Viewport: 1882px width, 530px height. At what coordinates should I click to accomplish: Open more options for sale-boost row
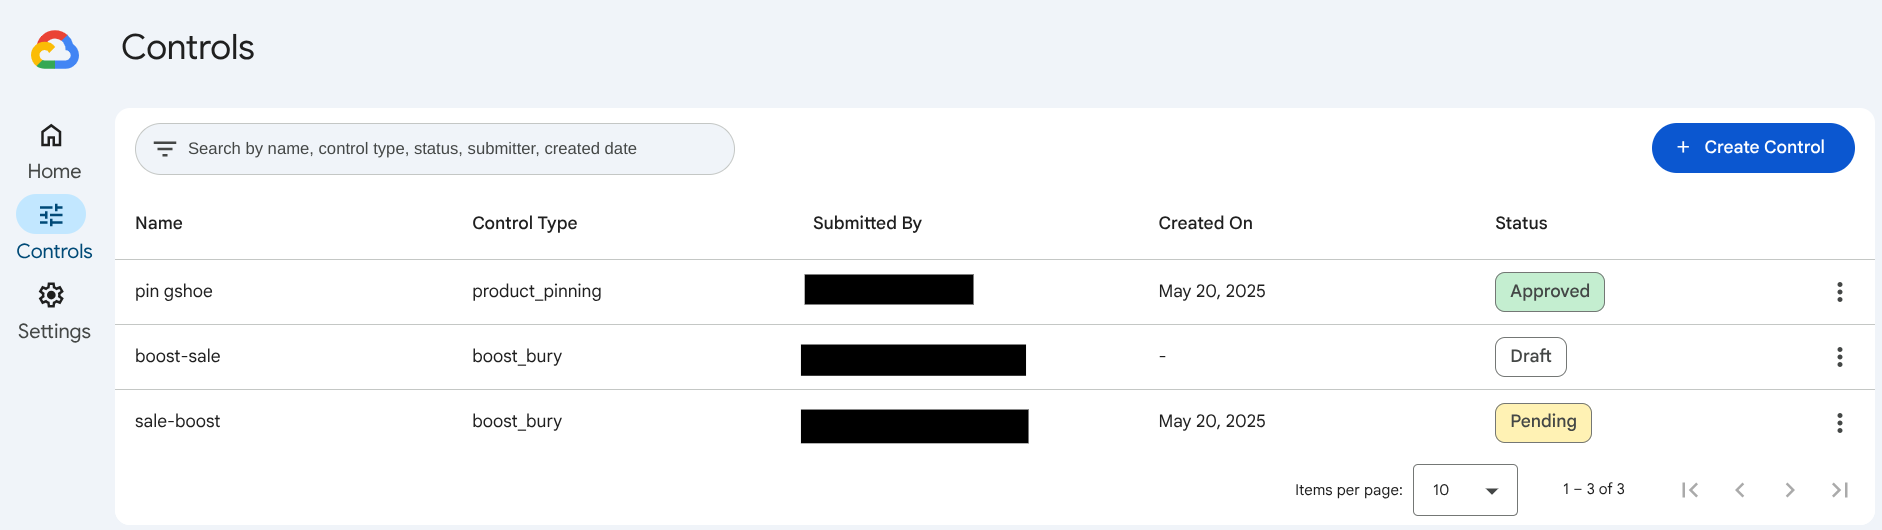[x=1839, y=423]
